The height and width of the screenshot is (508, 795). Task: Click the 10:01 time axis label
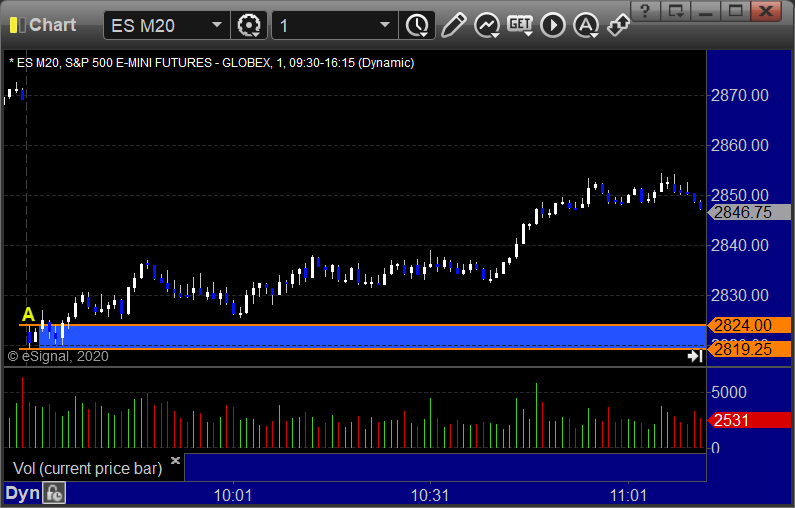[233, 495]
